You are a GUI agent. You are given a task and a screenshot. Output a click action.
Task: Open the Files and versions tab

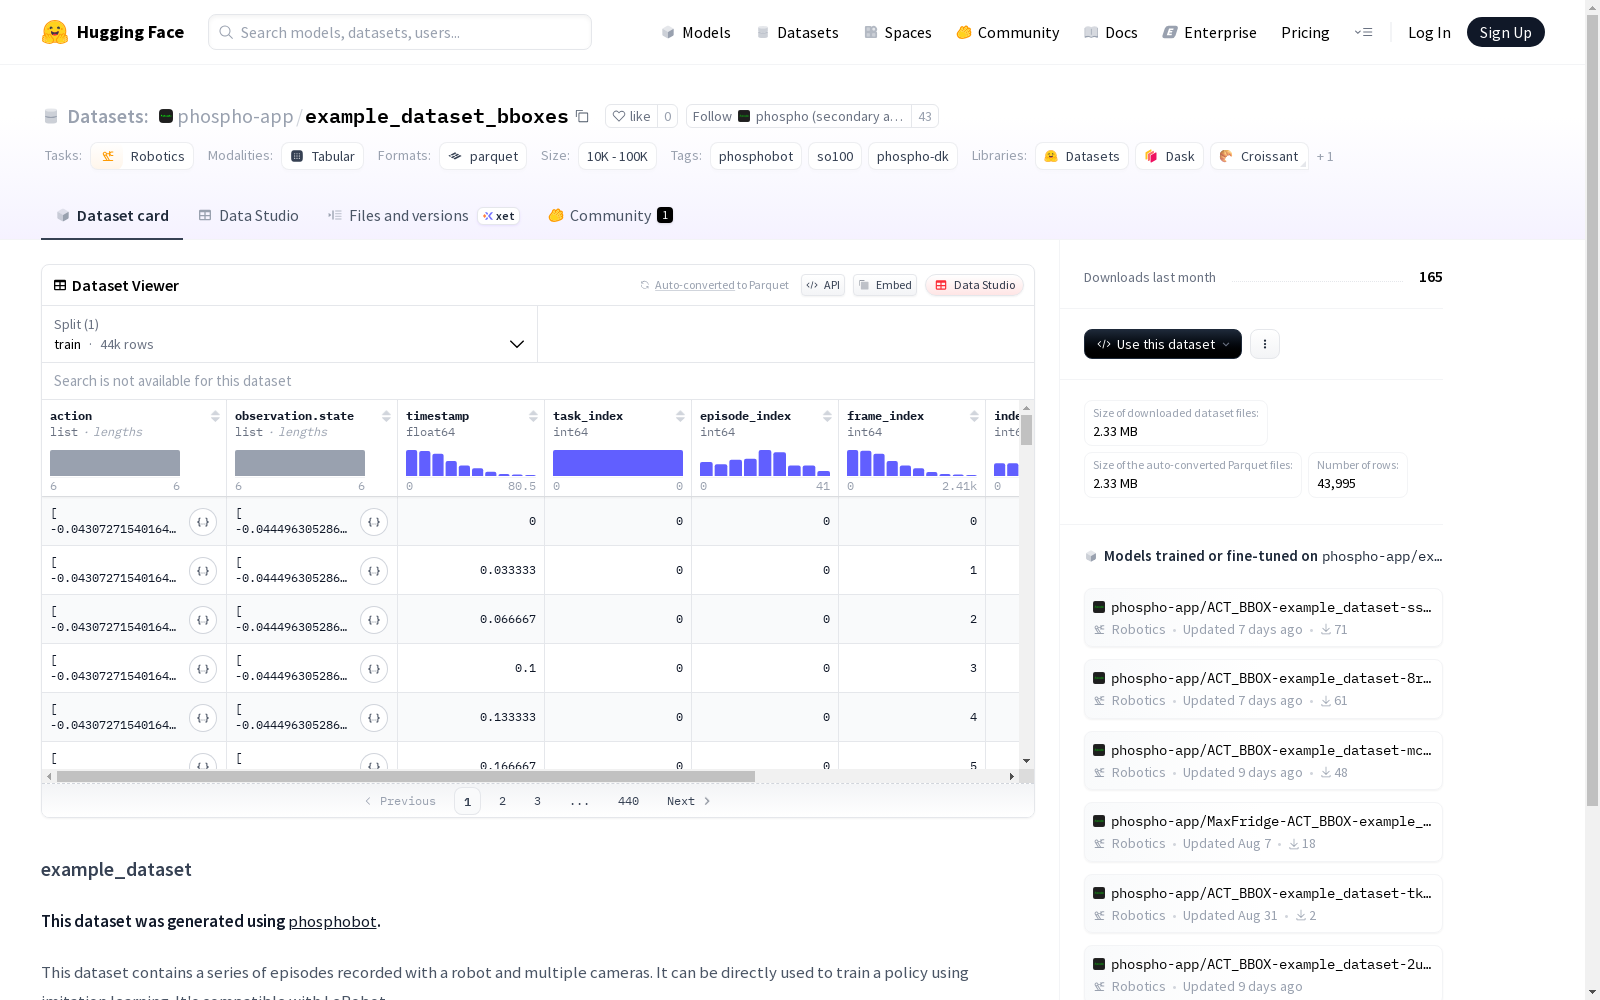coord(423,216)
